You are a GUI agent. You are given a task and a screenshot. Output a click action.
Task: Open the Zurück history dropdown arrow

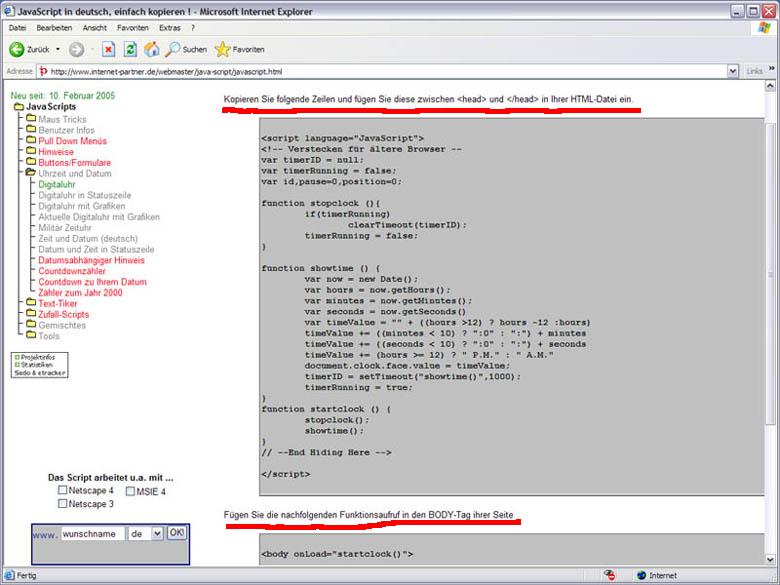[58, 49]
